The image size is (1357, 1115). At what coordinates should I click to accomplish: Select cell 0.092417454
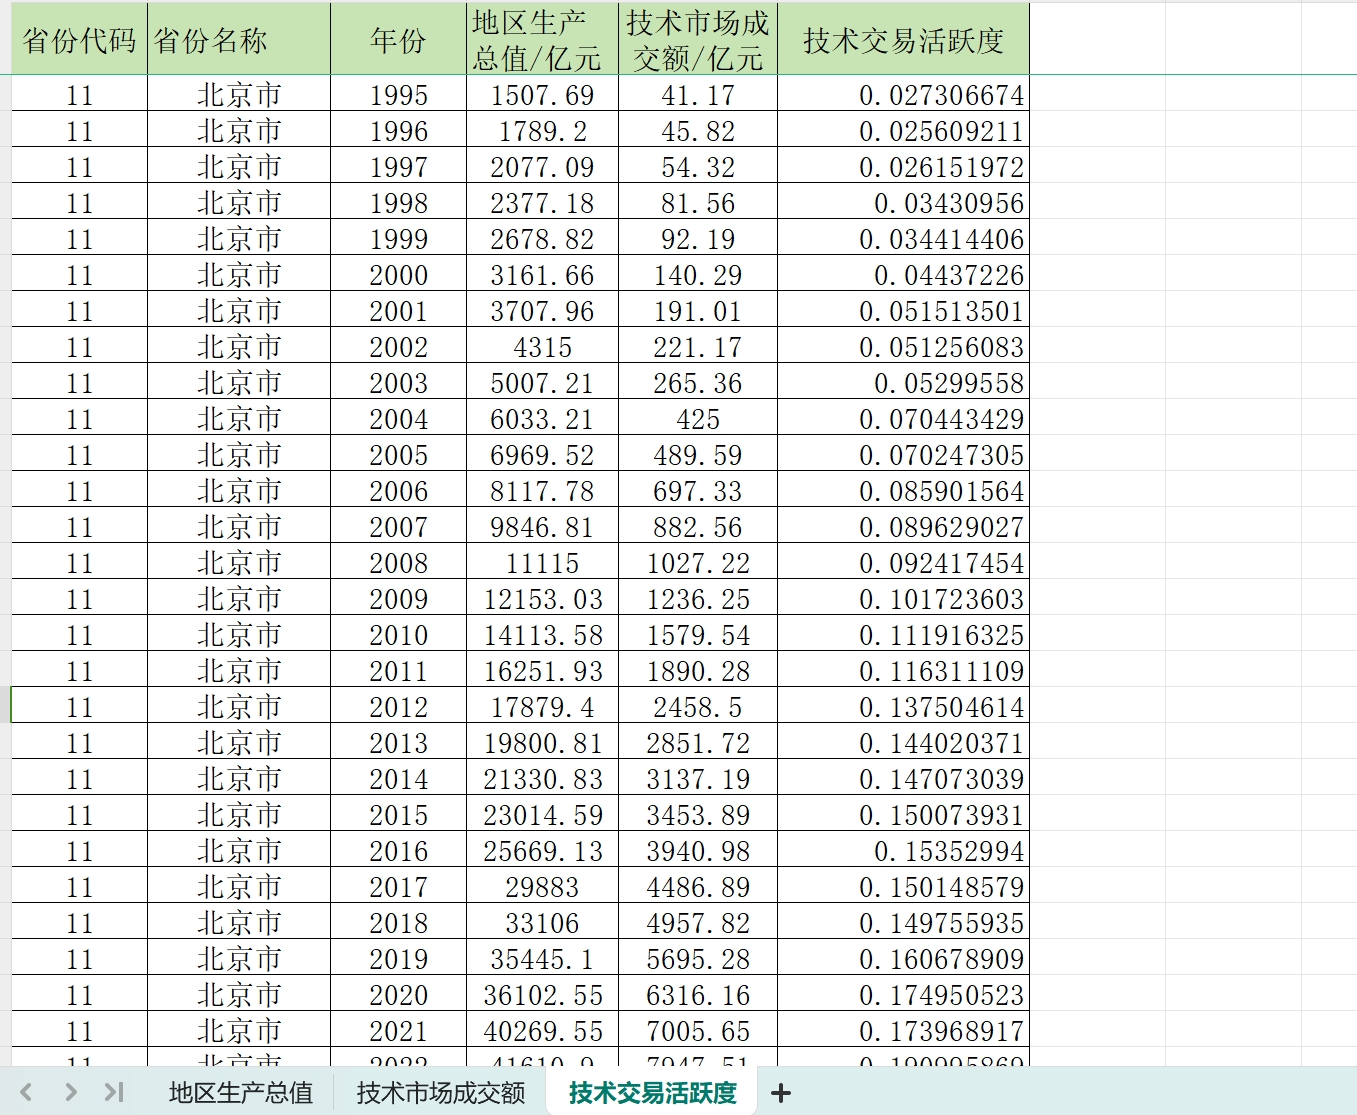(903, 563)
